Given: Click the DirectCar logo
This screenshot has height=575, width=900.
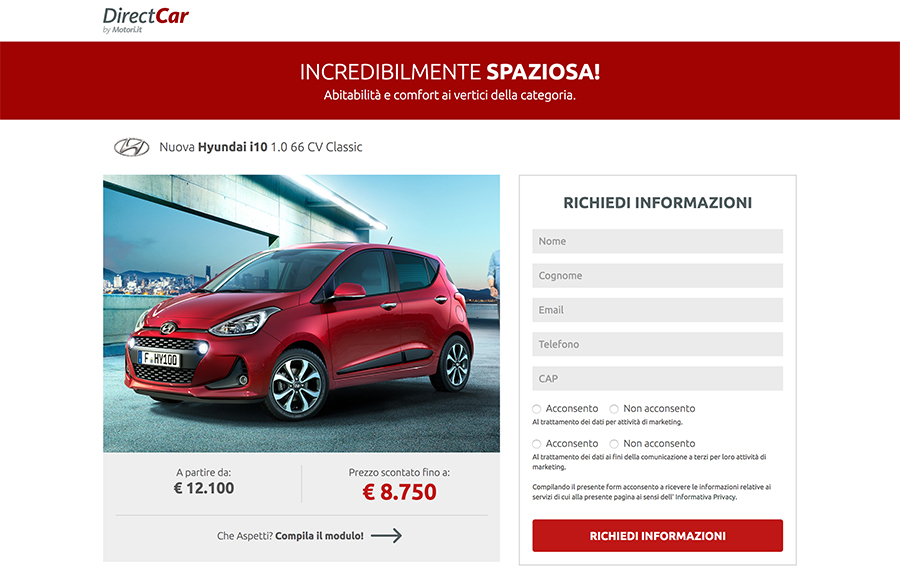Looking at the screenshot, I should click(146, 20).
